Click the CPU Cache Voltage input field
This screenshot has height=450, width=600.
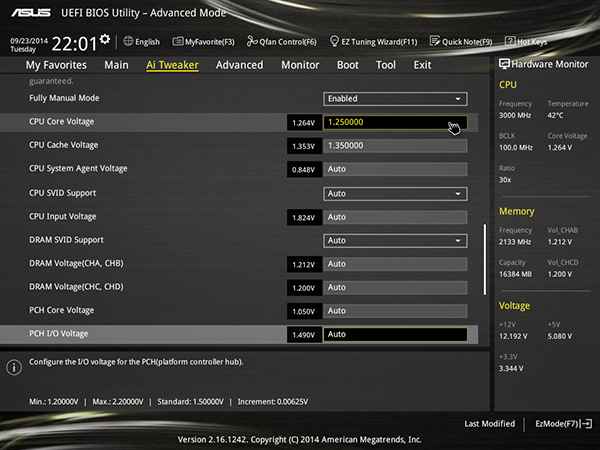point(395,146)
